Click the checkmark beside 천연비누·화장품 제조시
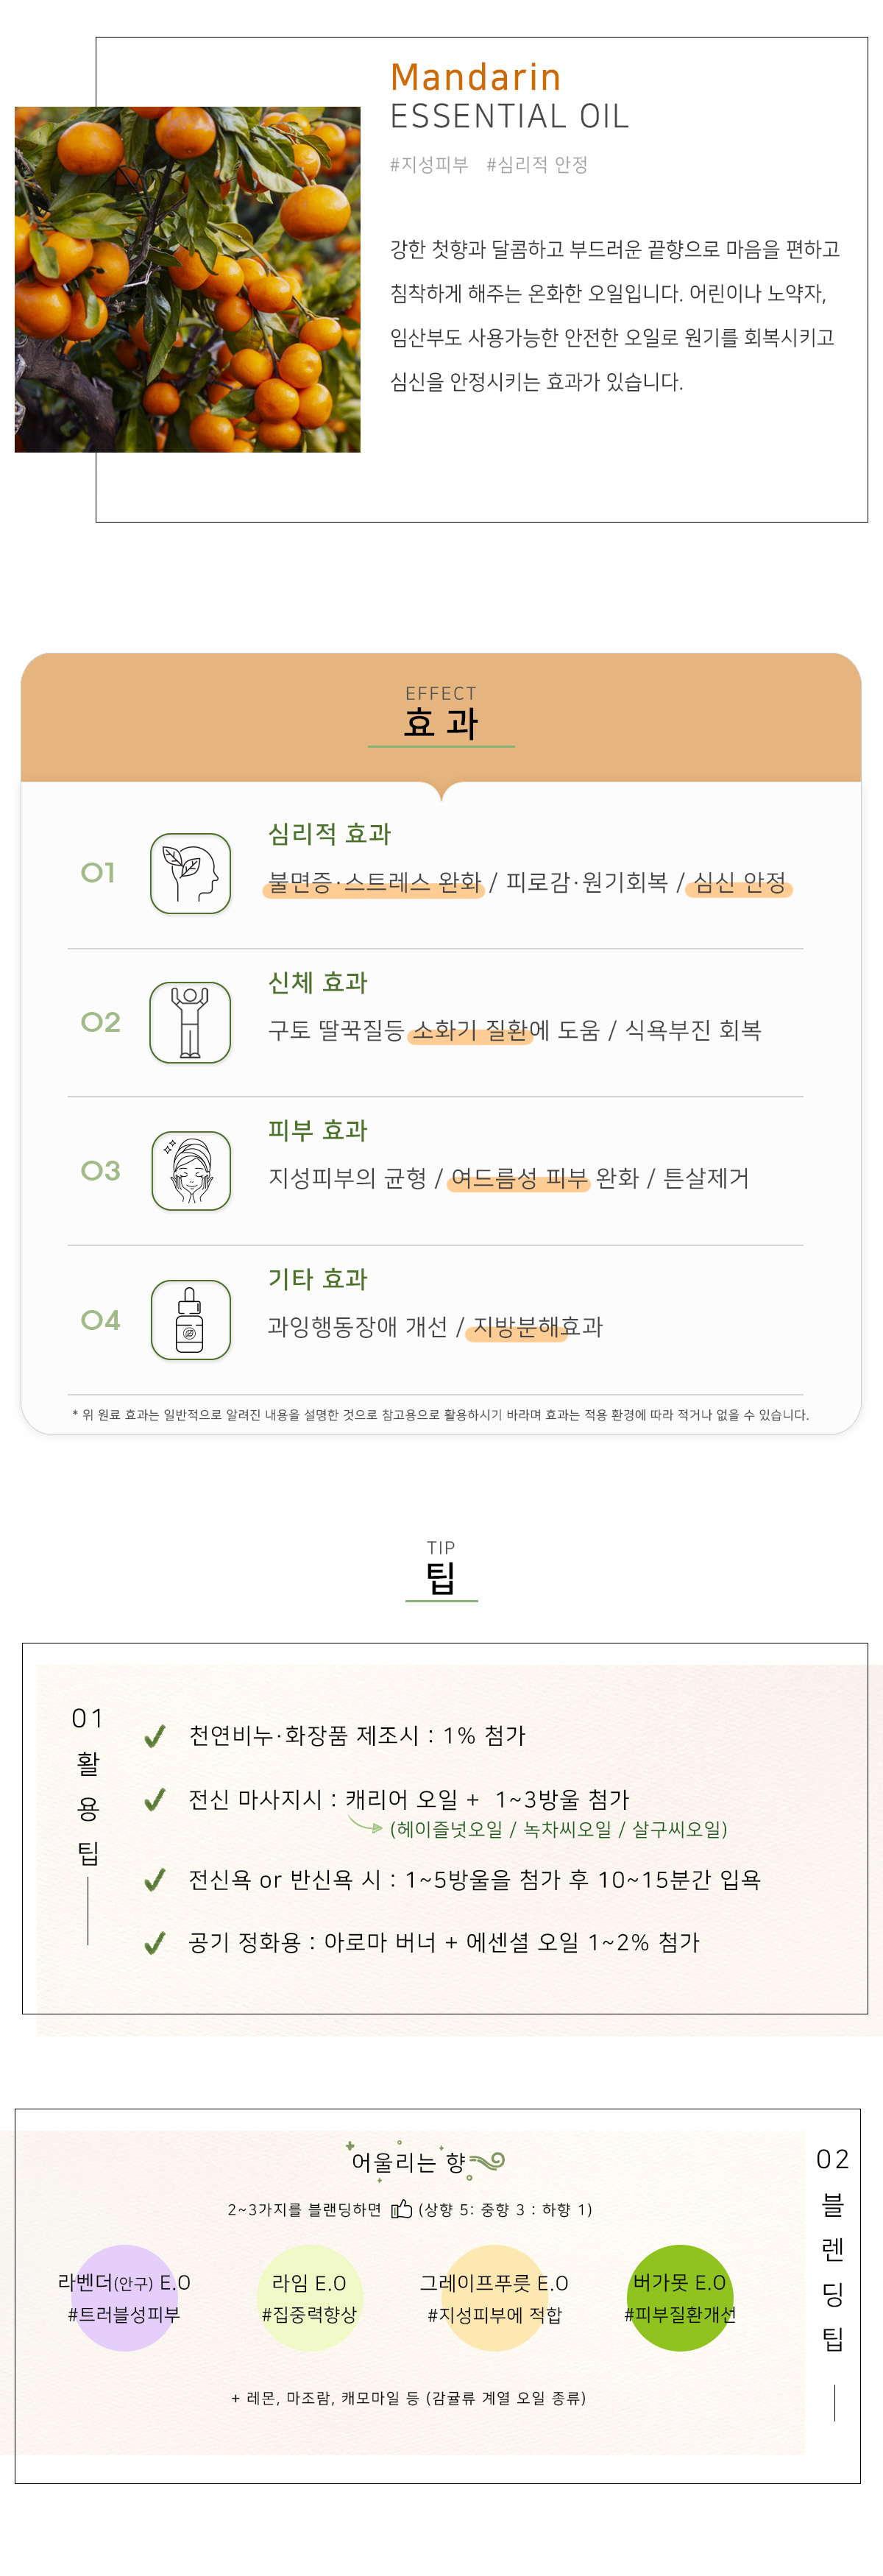Screen dimensions: 883x2576 [x=154, y=1735]
